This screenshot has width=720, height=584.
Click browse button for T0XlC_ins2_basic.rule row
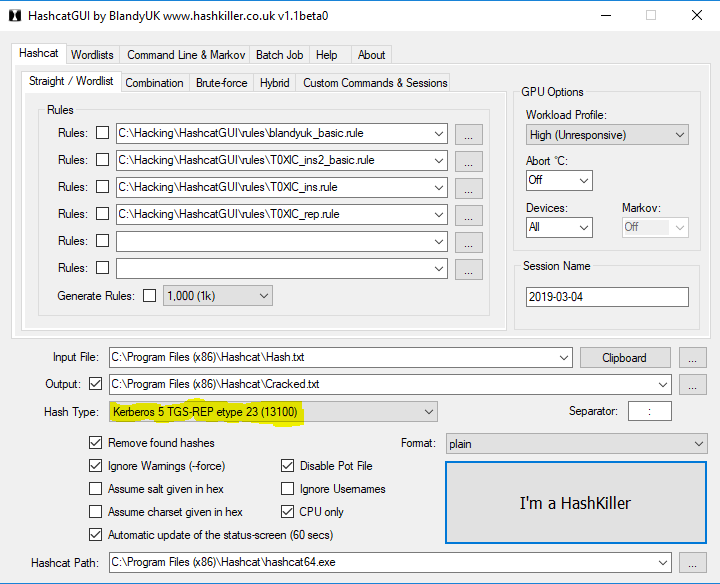pos(468,161)
